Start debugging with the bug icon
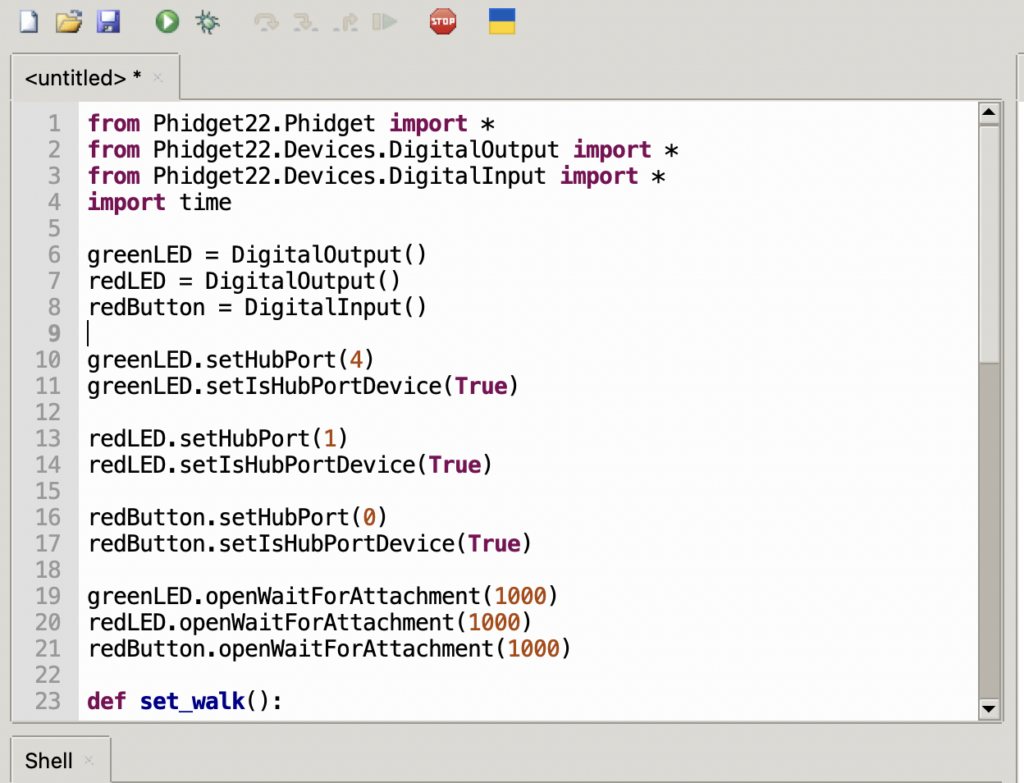 point(207,22)
